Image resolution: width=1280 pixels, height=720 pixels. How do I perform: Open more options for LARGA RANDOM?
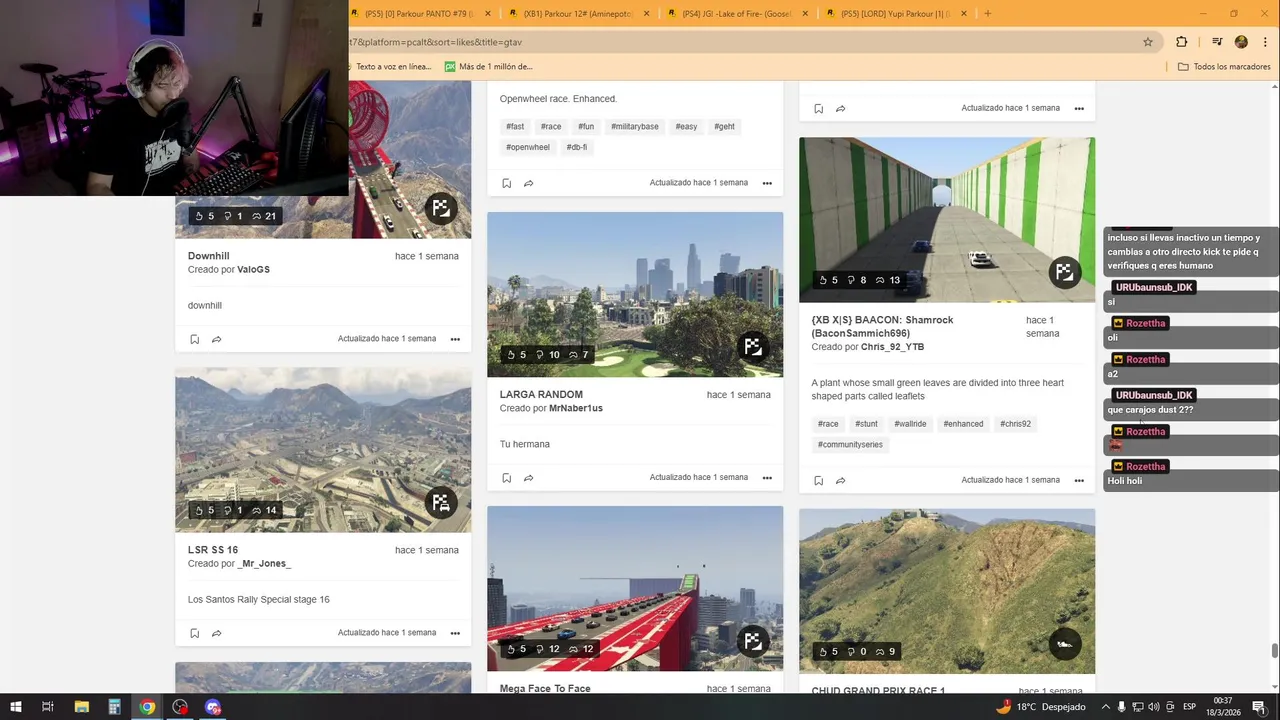[767, 478]
